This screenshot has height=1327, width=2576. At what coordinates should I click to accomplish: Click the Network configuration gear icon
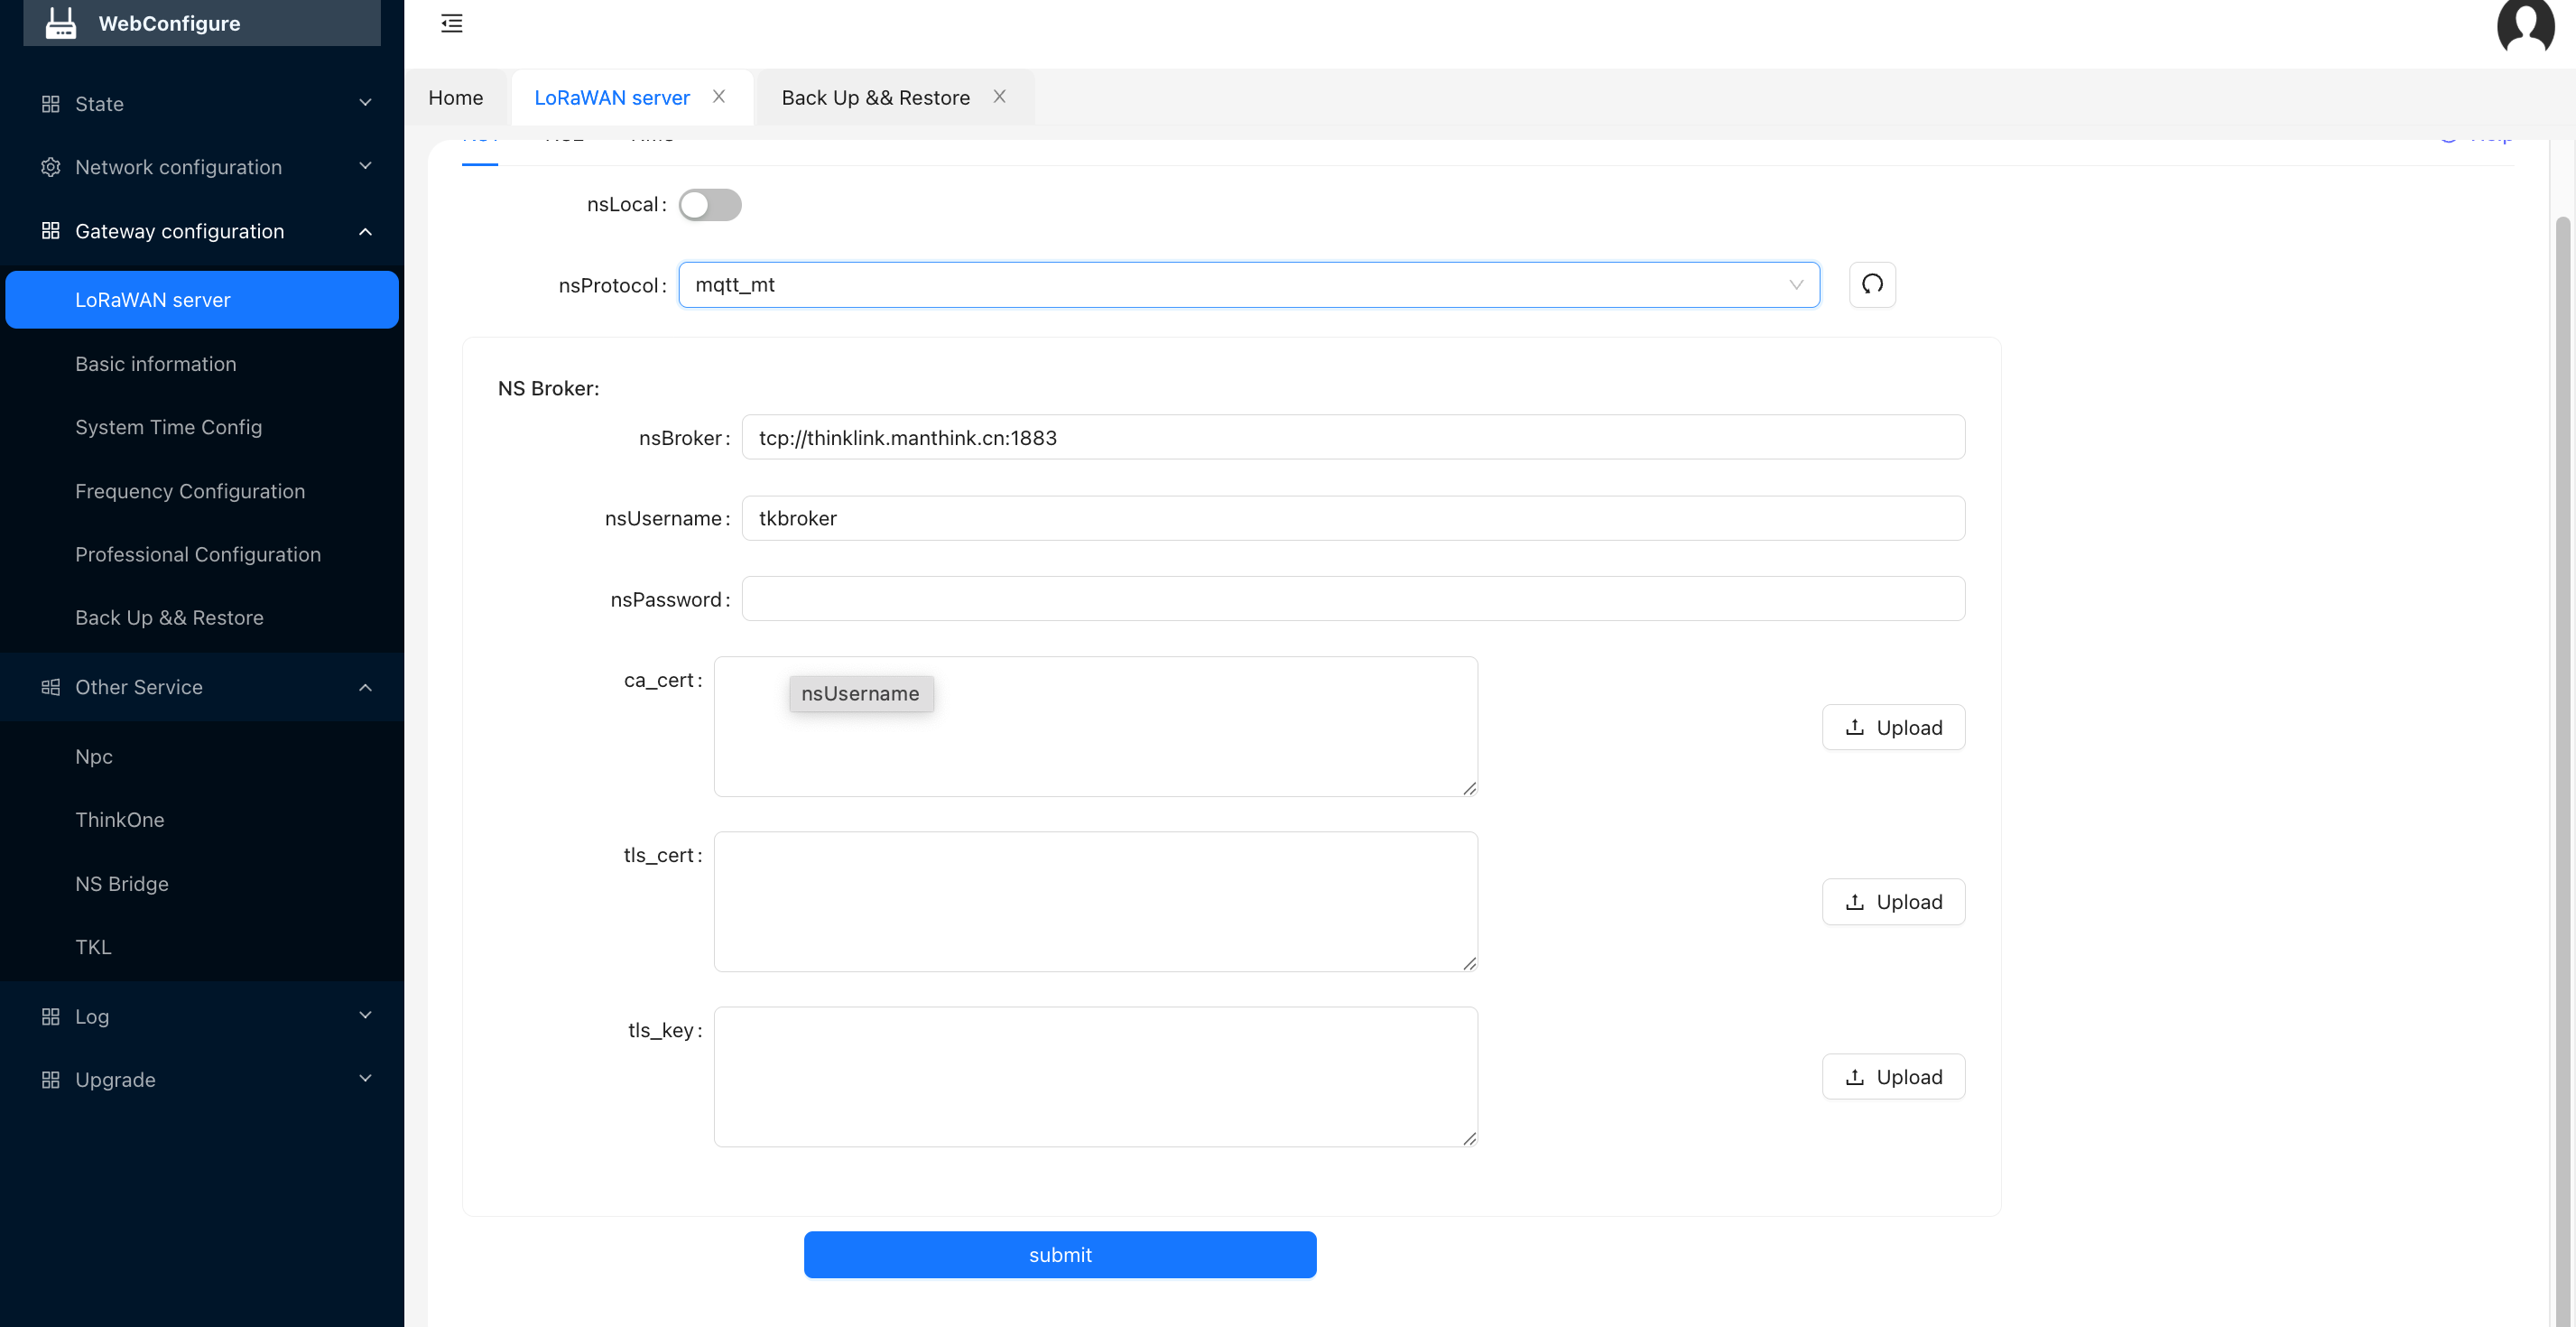click(x=50, y=167)
